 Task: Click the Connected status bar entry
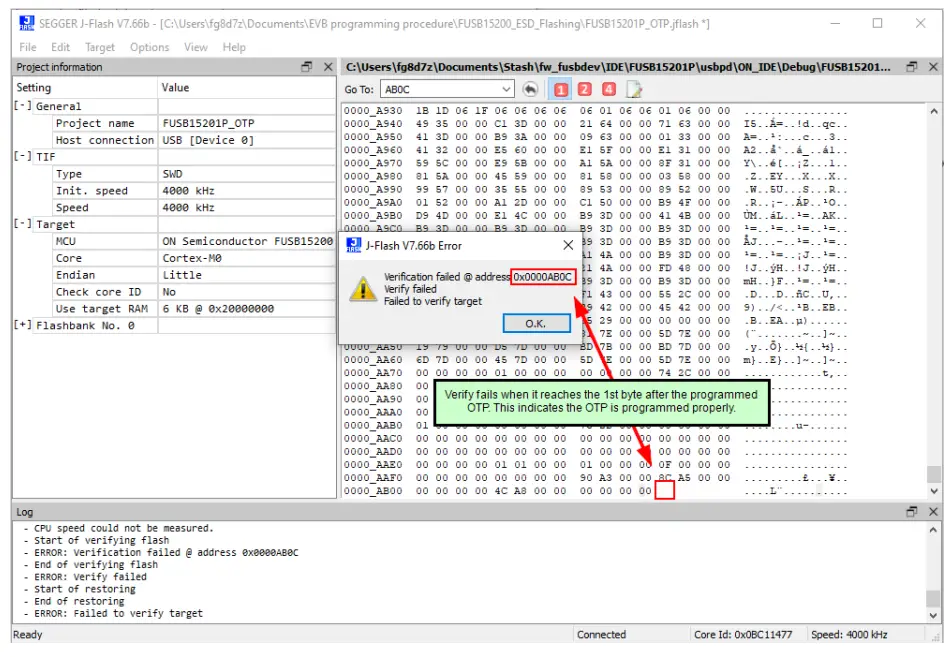pos(601,634)
